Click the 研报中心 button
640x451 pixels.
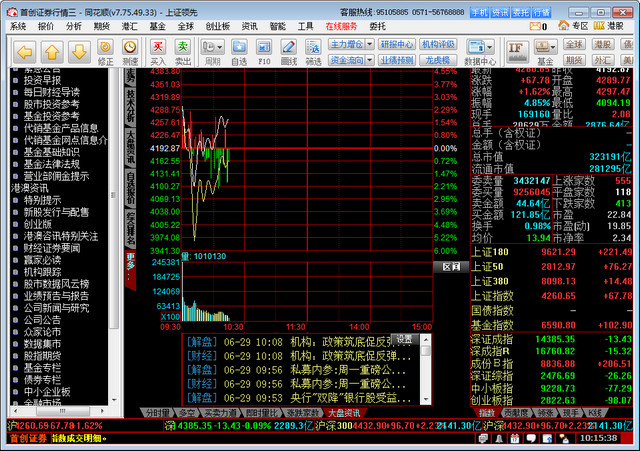point(397,45)
